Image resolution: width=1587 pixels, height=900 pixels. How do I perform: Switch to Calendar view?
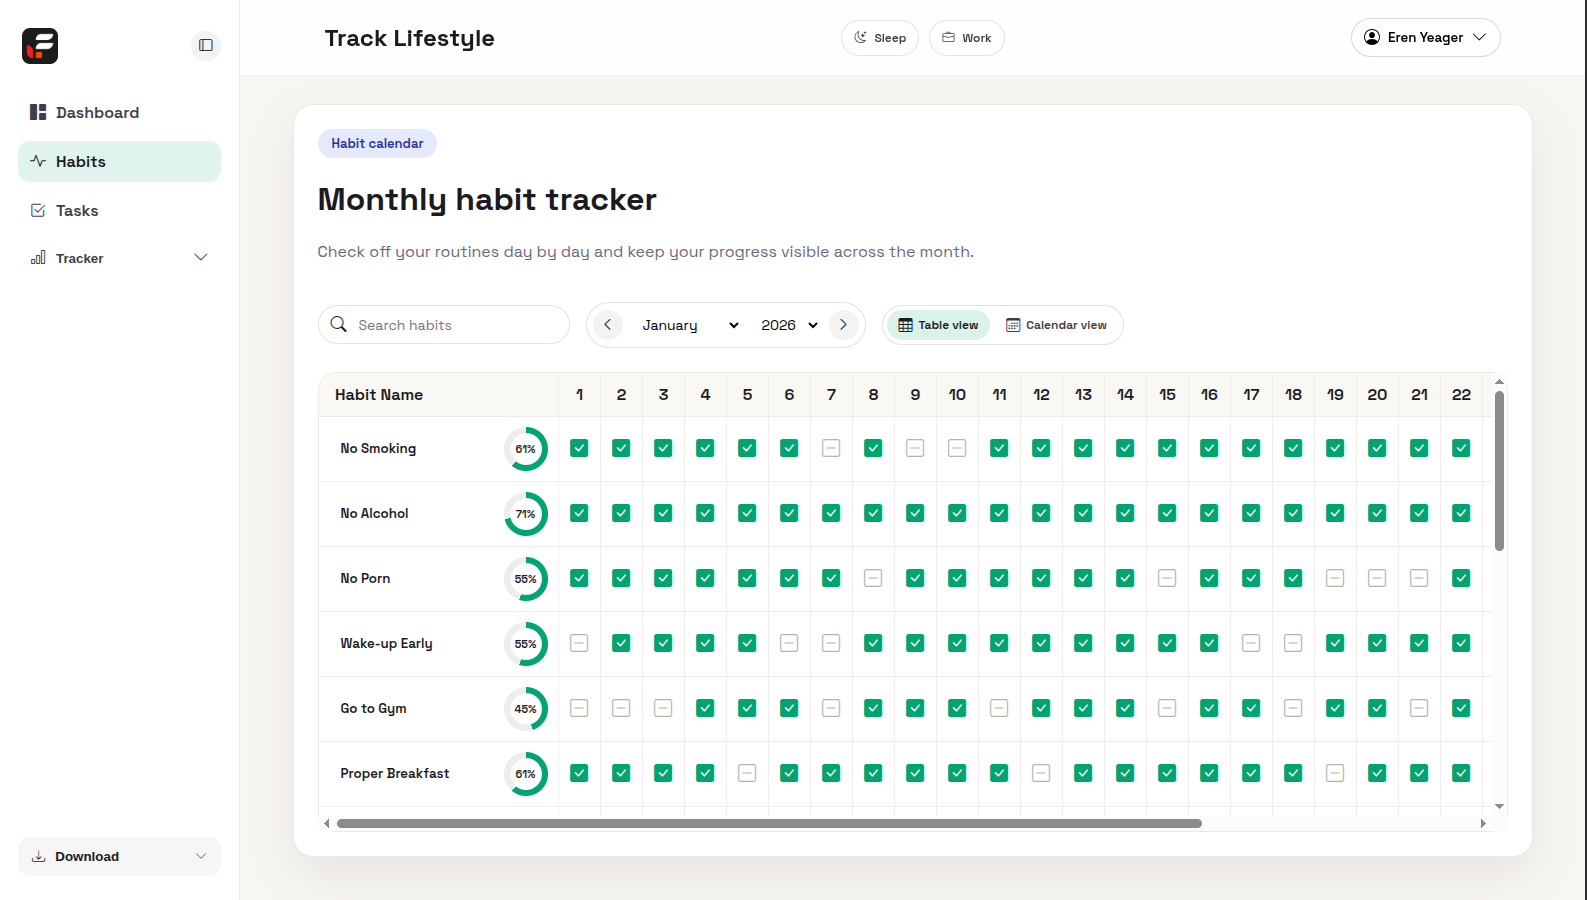point(1056,325)
